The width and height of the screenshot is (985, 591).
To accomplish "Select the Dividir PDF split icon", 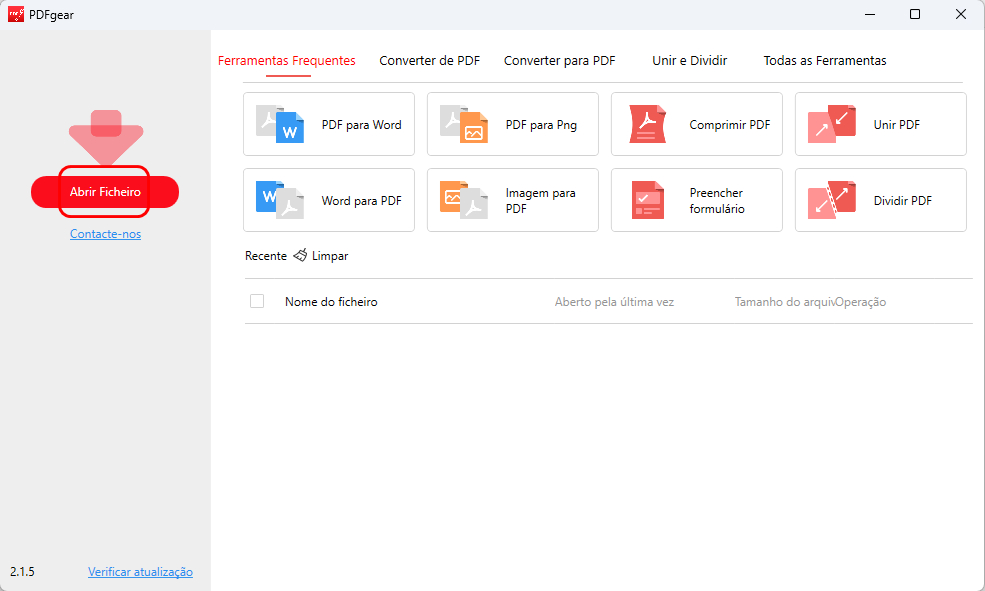I will pos(832,200).
